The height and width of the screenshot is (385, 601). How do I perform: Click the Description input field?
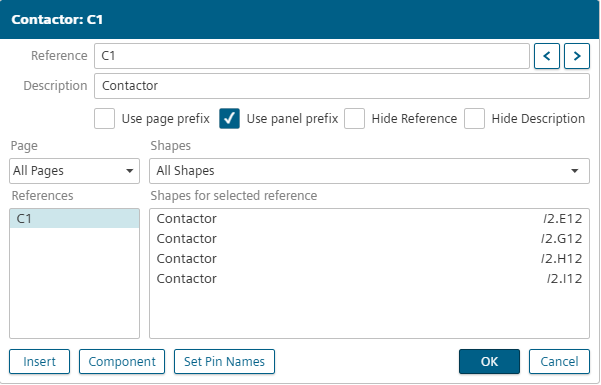click(342, 86)
